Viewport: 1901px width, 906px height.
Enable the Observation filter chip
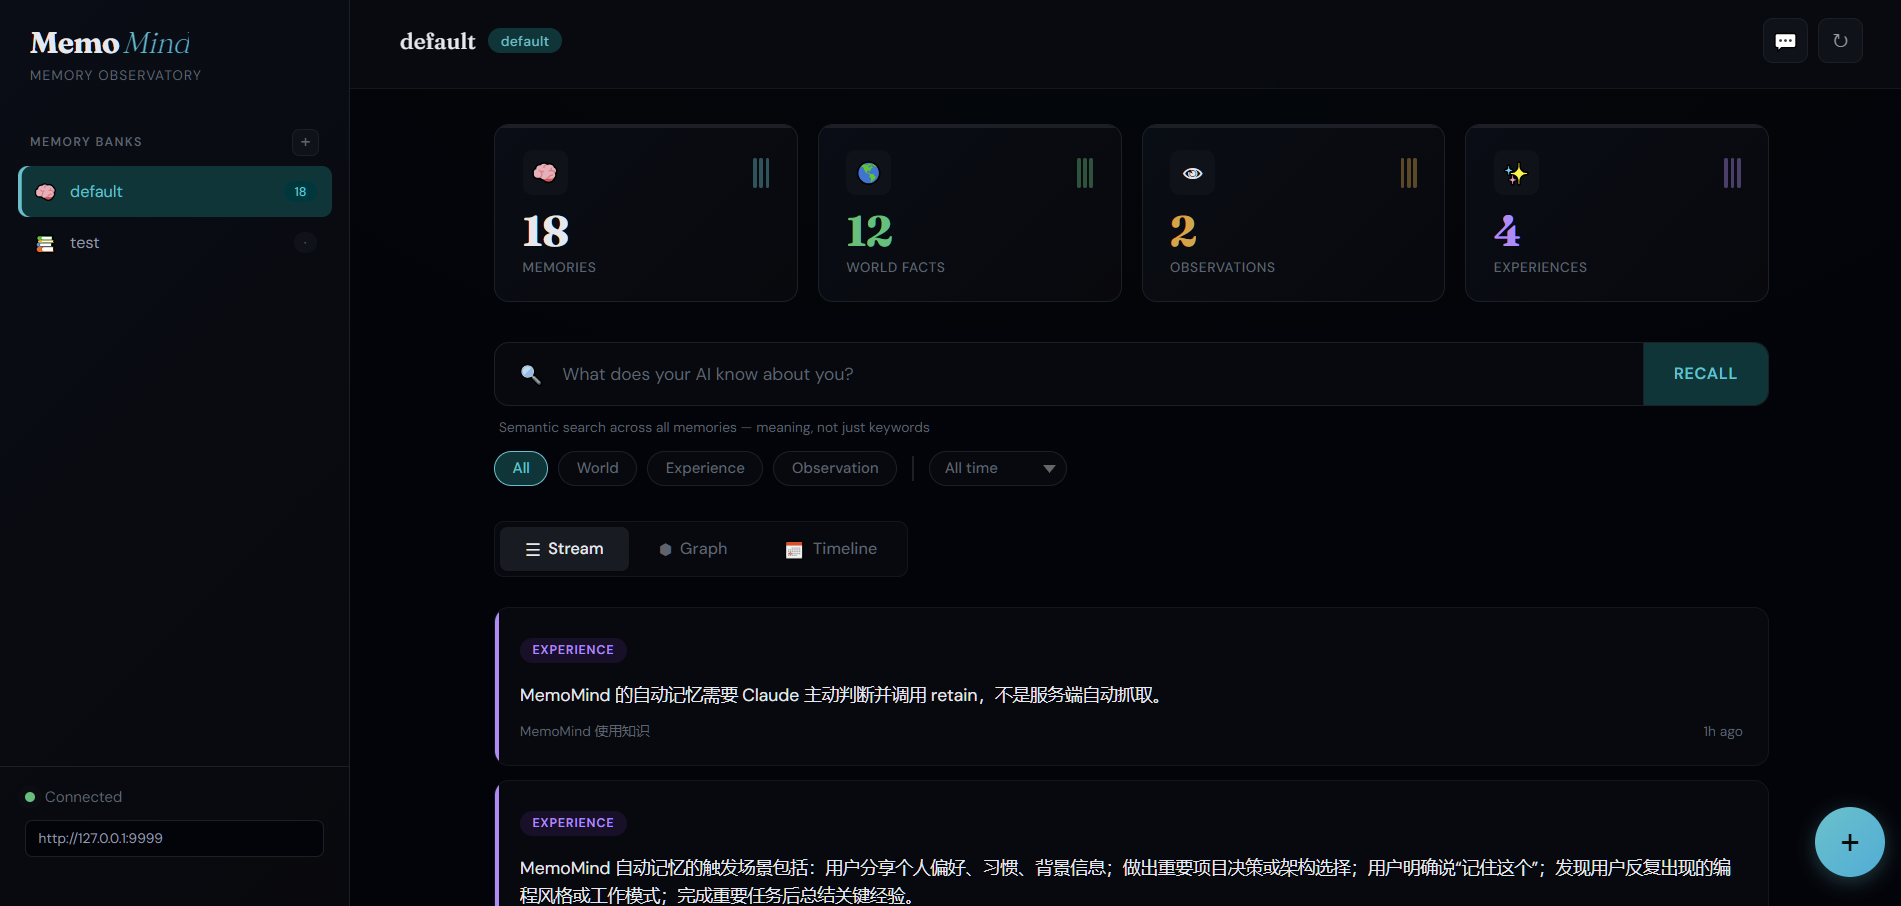click(834, 468)
